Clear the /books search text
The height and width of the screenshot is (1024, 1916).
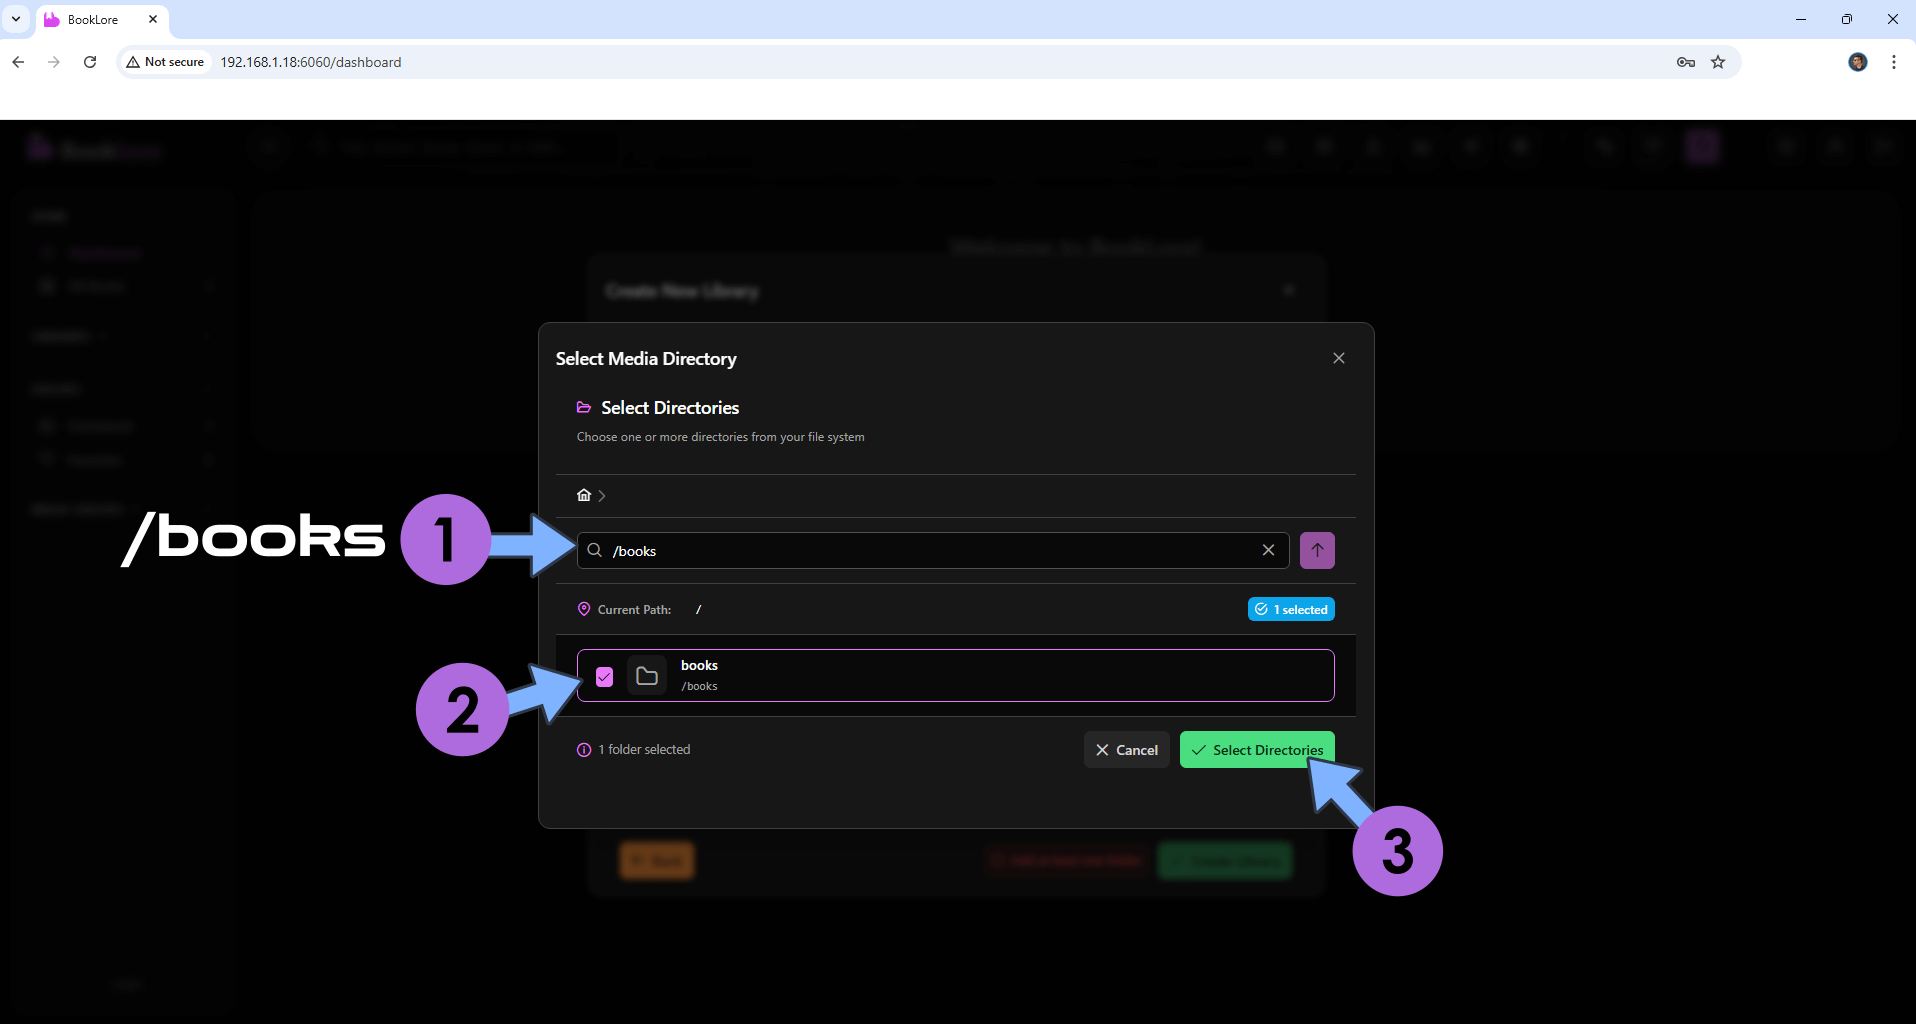[1268, 550]
